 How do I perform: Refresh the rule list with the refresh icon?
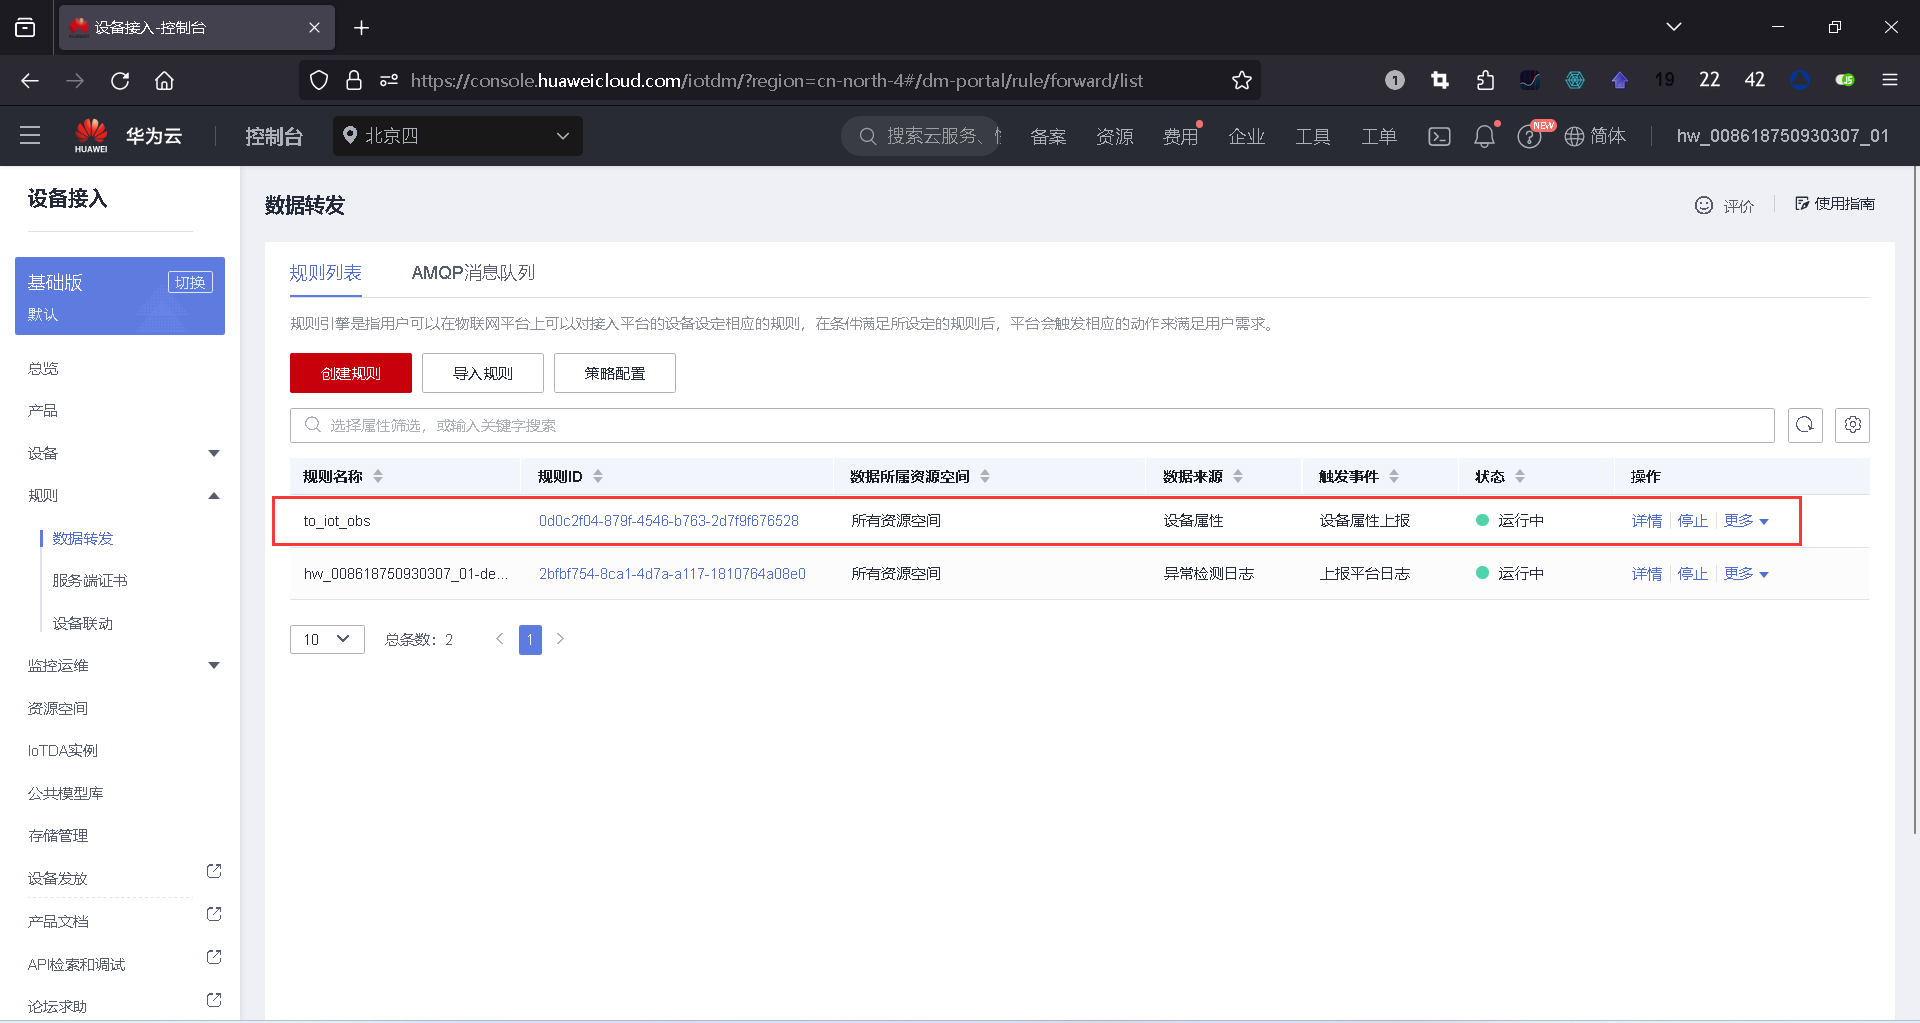click(1805, 425)
